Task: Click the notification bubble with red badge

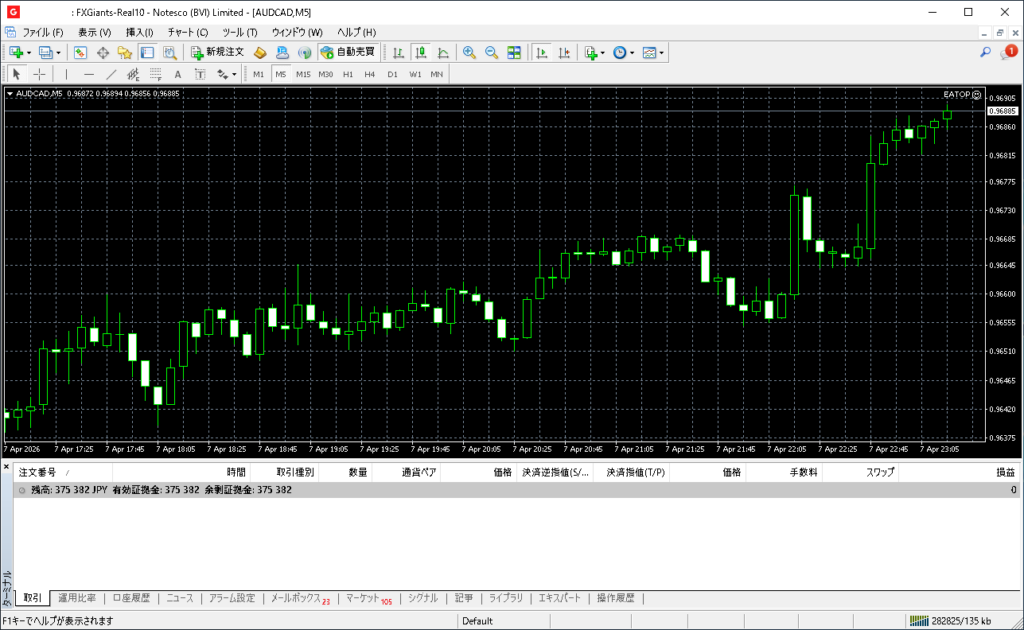Action: 1008,52
